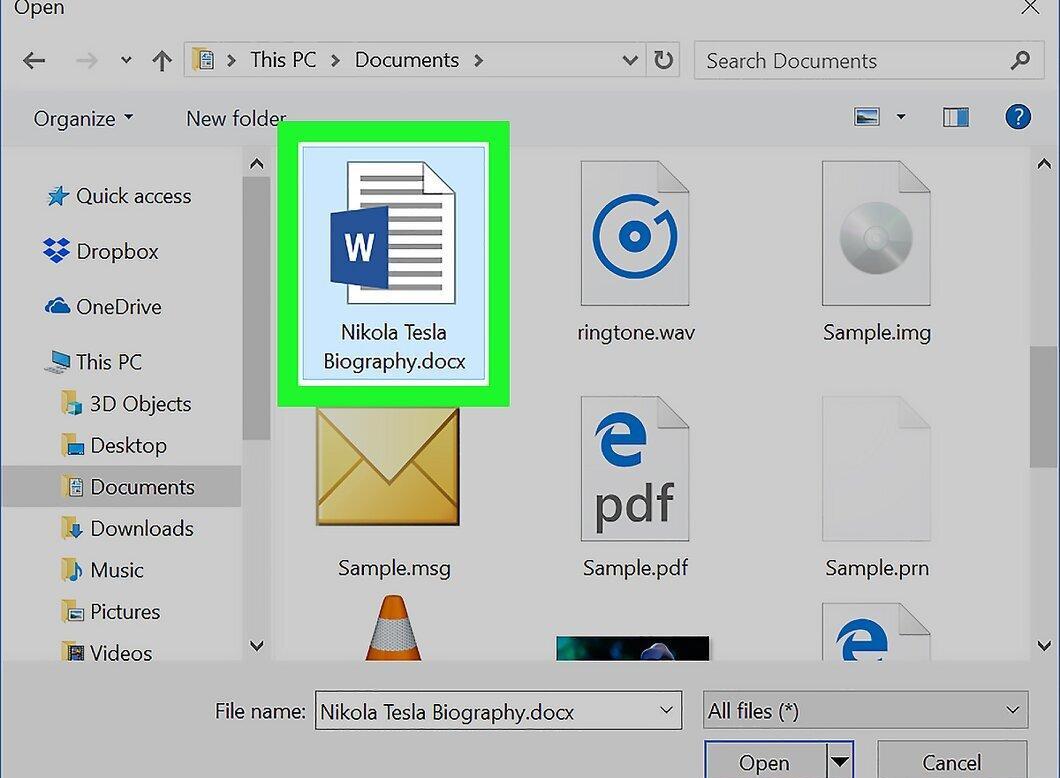Click the This PC computer icon
Viewport: 1060px width, 778px height.
click(58, 362)
